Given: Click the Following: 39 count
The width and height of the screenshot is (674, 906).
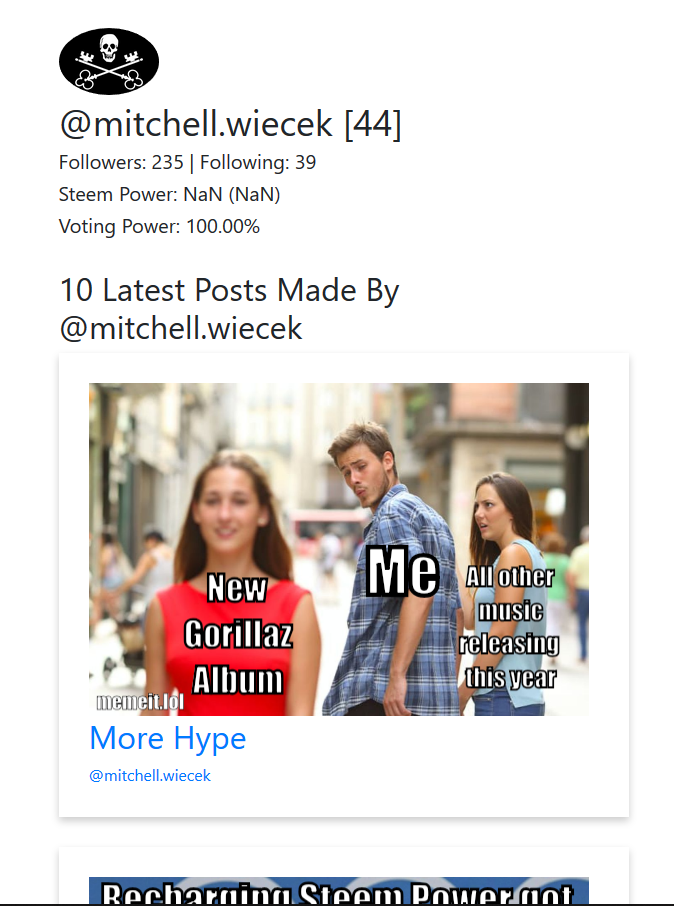Looking at the screenshot, I should click(x=258, y=162).
